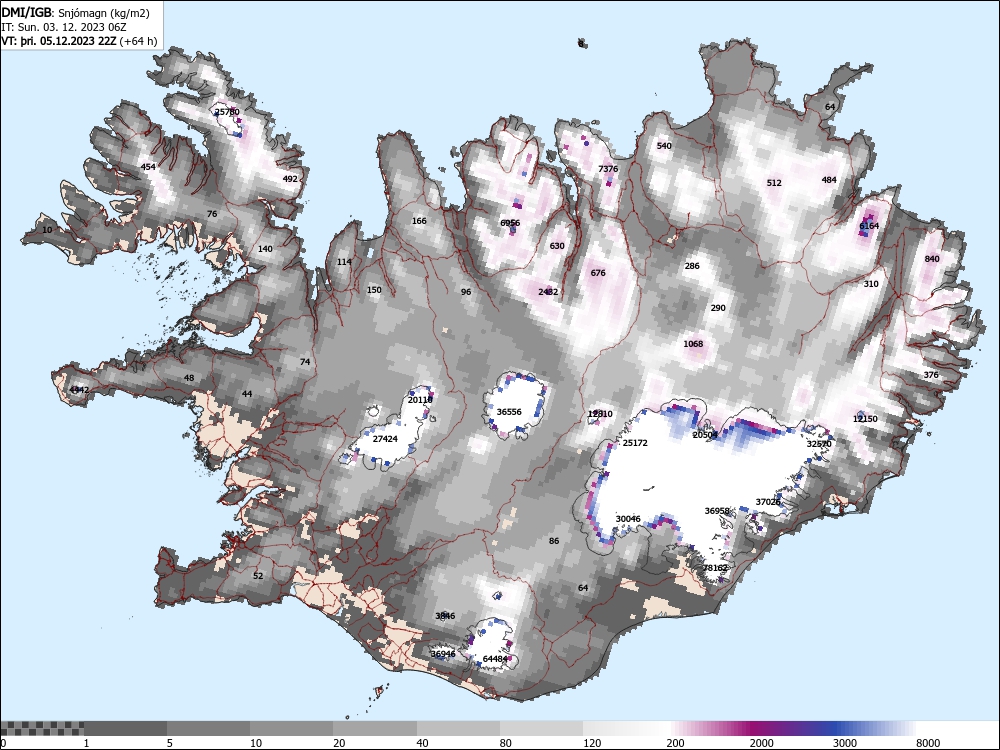Click the map value 310
Image resolution: width=1000 pixels, height=750 pixels.
[x=871, y=284]
